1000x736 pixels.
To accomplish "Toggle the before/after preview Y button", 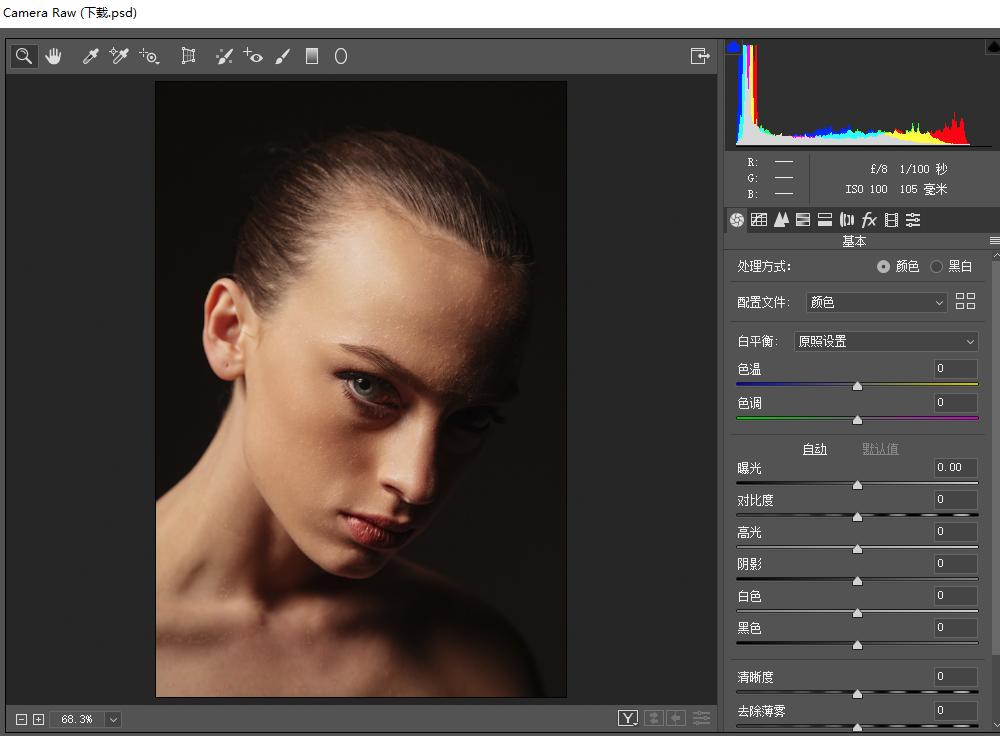I will click(x=627, y=718).
